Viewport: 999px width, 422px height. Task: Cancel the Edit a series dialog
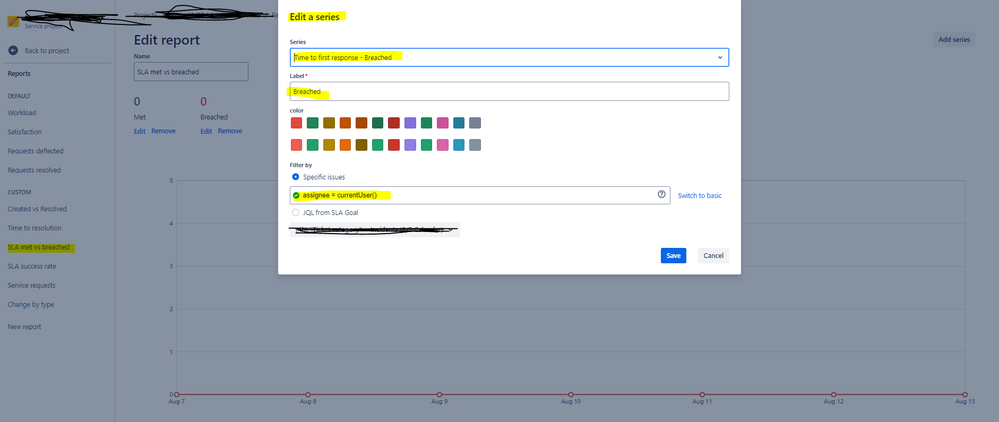pyautogui.click(x=713, y=256)
